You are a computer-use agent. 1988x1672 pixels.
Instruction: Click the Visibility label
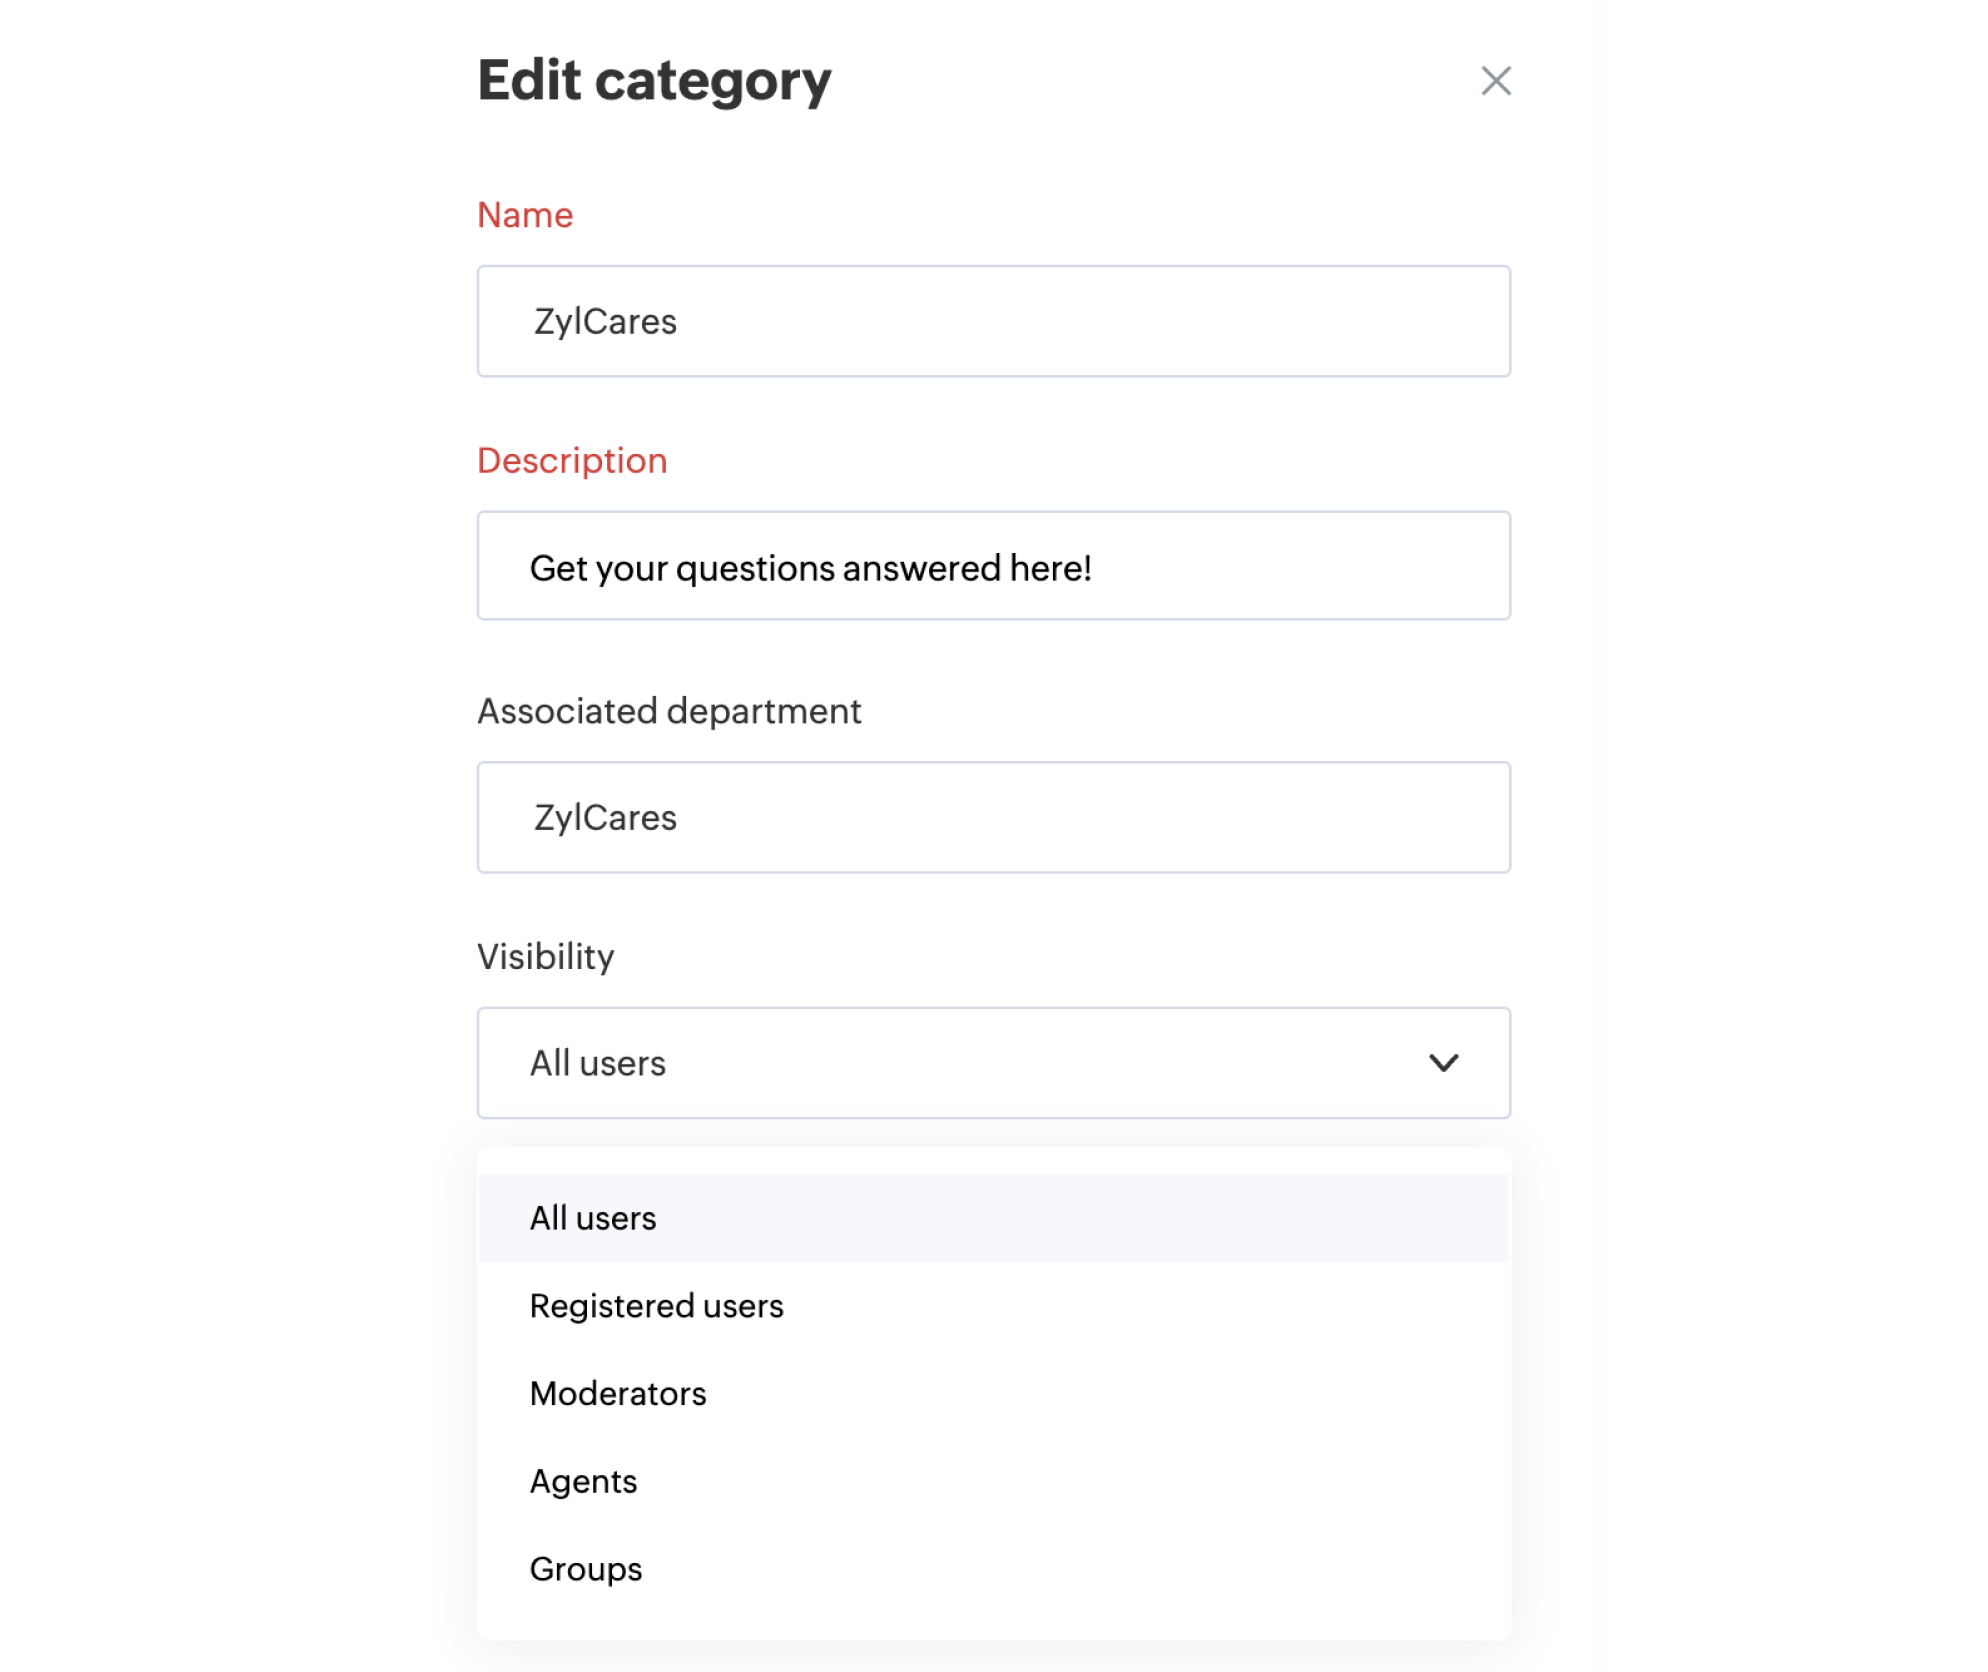pyautogui.click(x=546, y=957)
